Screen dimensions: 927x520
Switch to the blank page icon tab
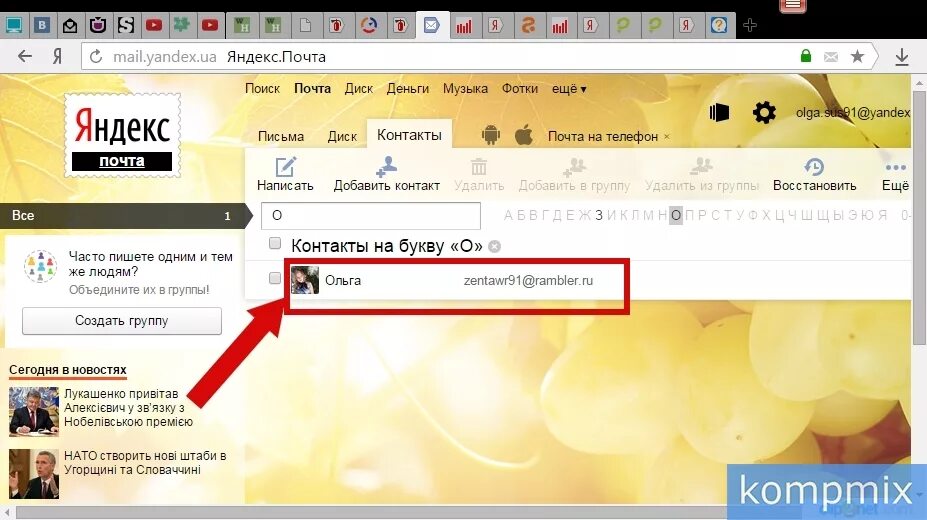tap(305, 25)
